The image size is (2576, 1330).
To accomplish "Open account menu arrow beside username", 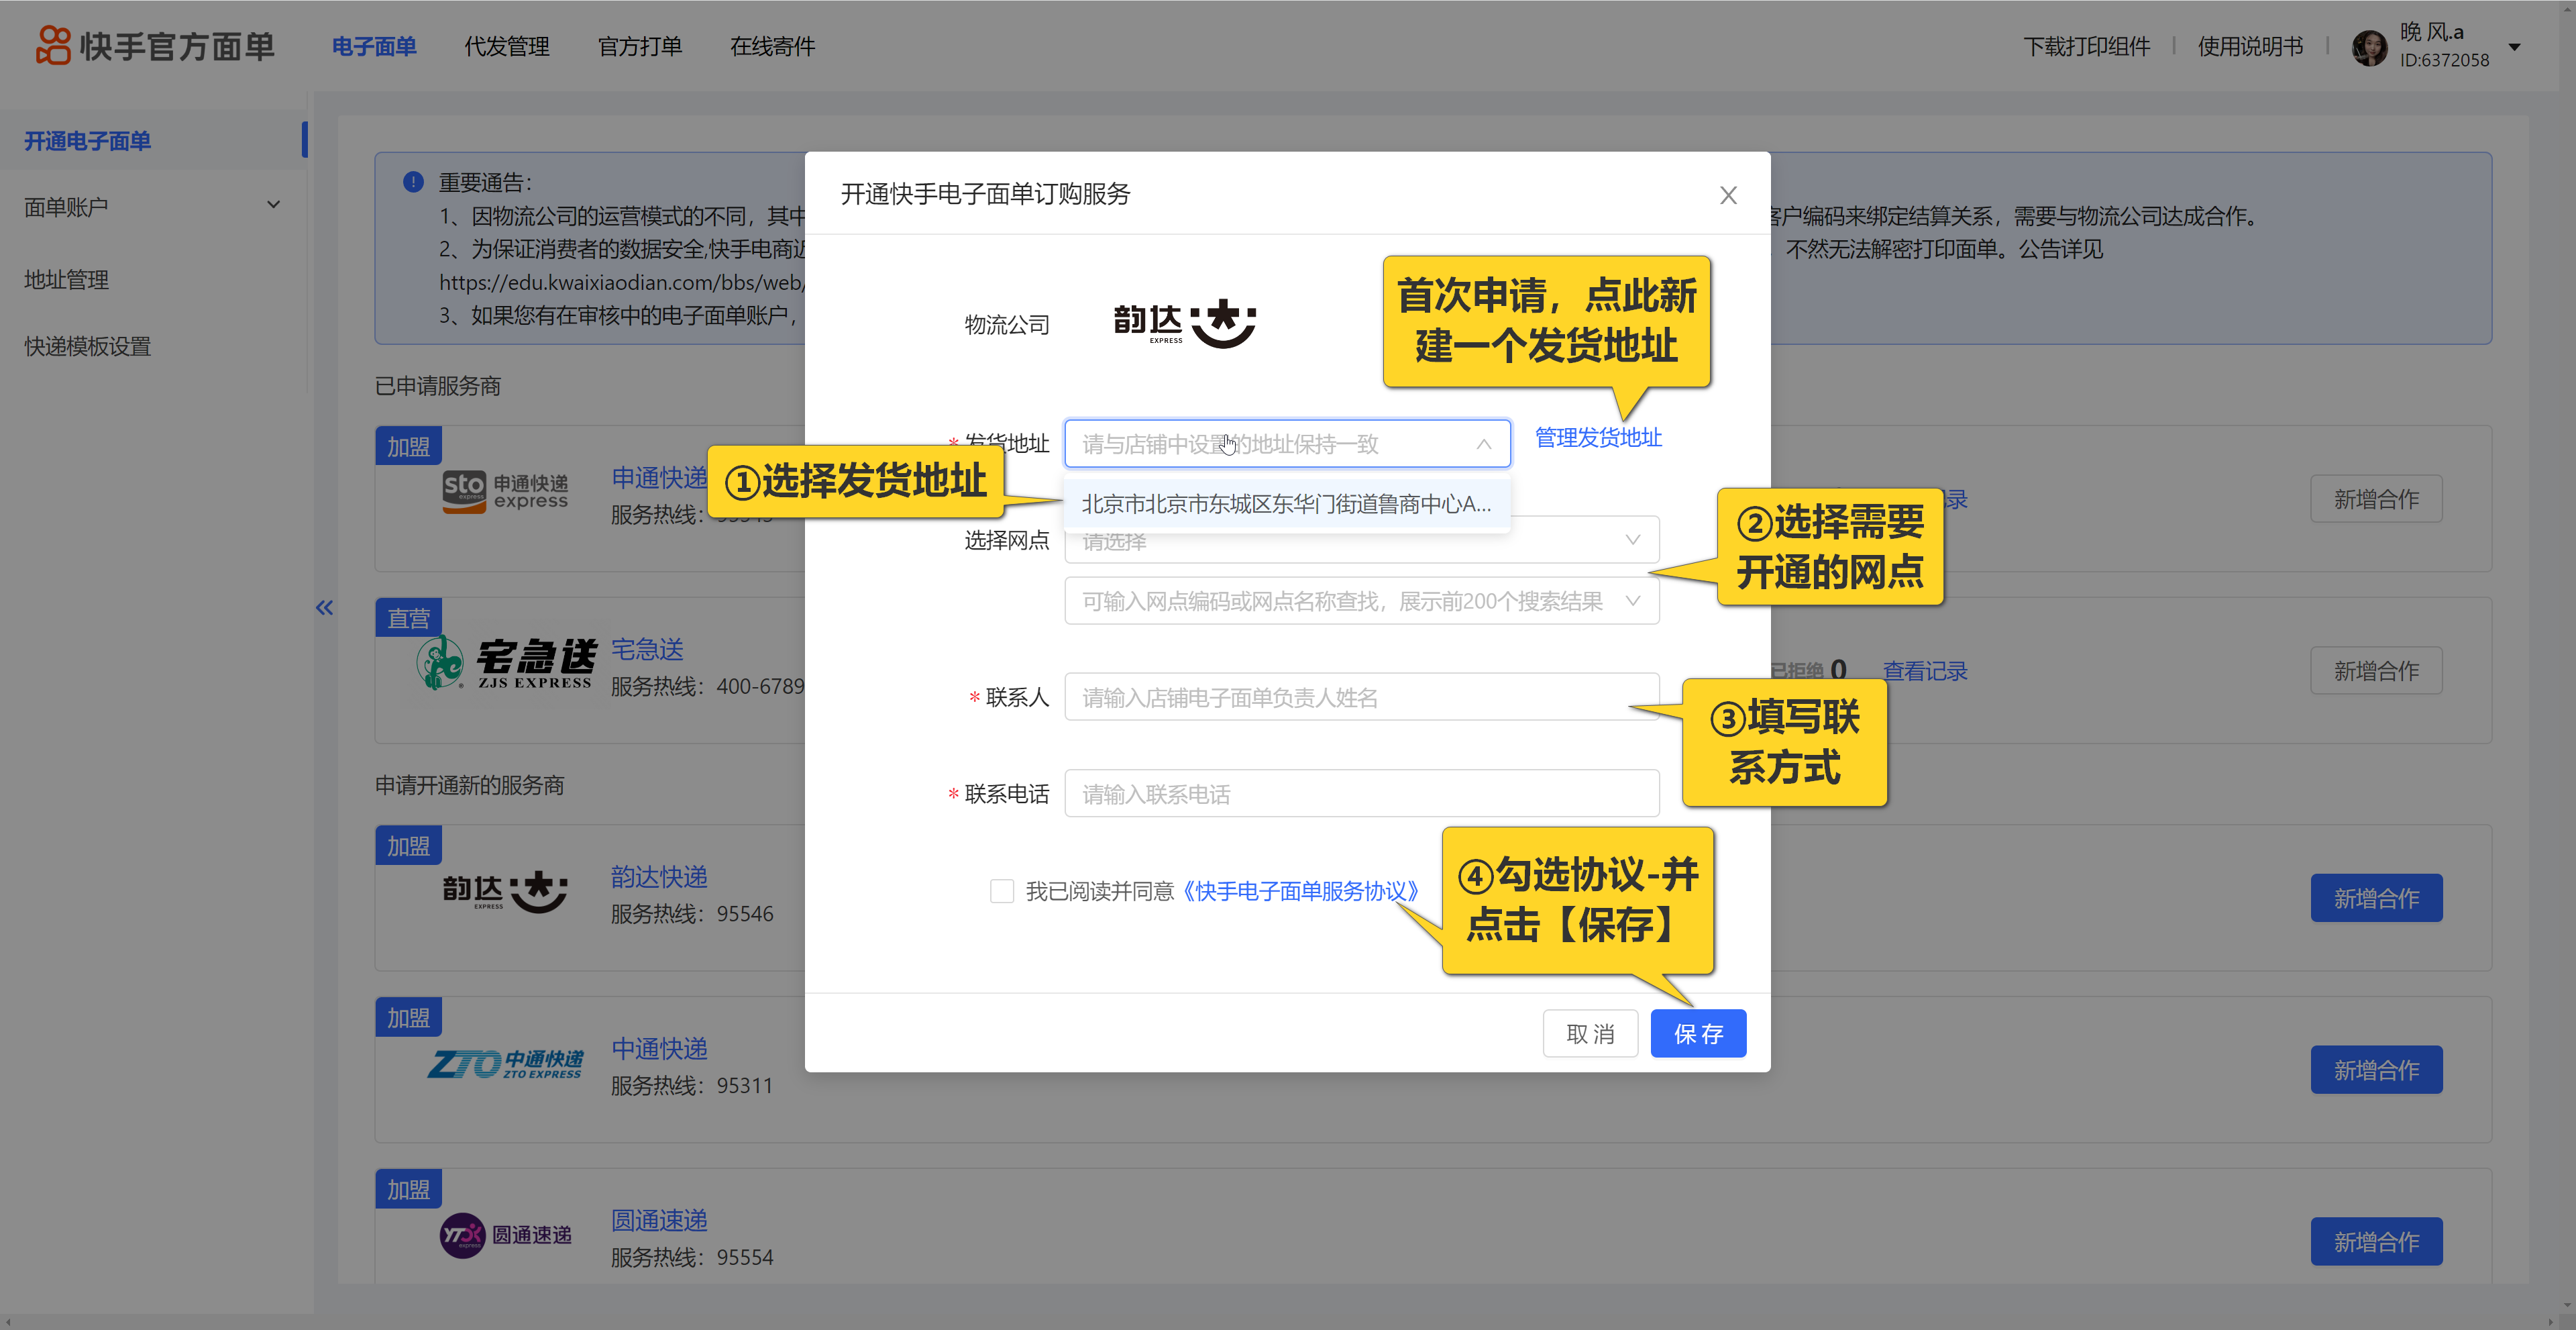I will click(x=2515, y=46).
